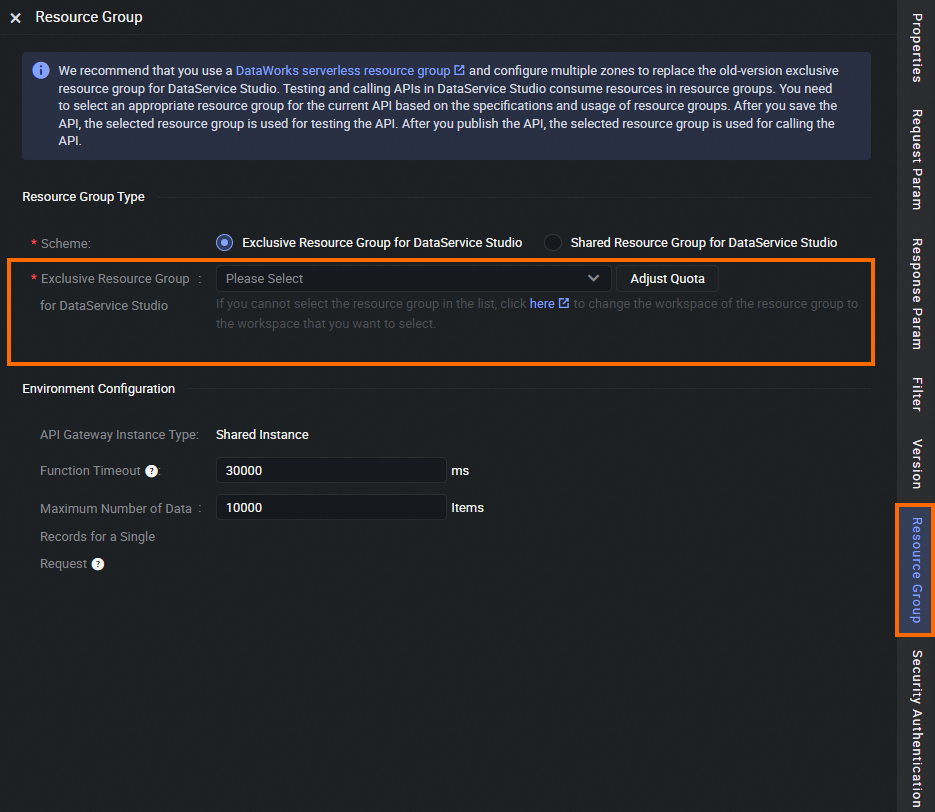Viewport: 935px width, 812px height.
Task: Switch to the Response Param side tab
Action: coord(917,294)
